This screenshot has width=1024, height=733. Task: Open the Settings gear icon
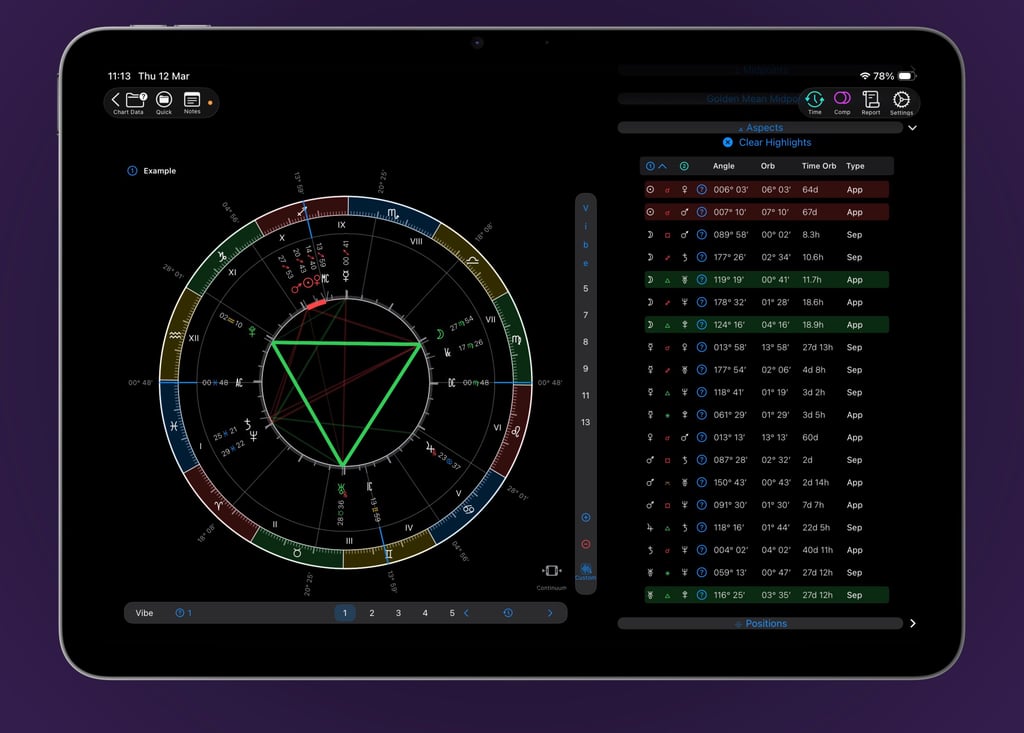click(x=901, y=99)
